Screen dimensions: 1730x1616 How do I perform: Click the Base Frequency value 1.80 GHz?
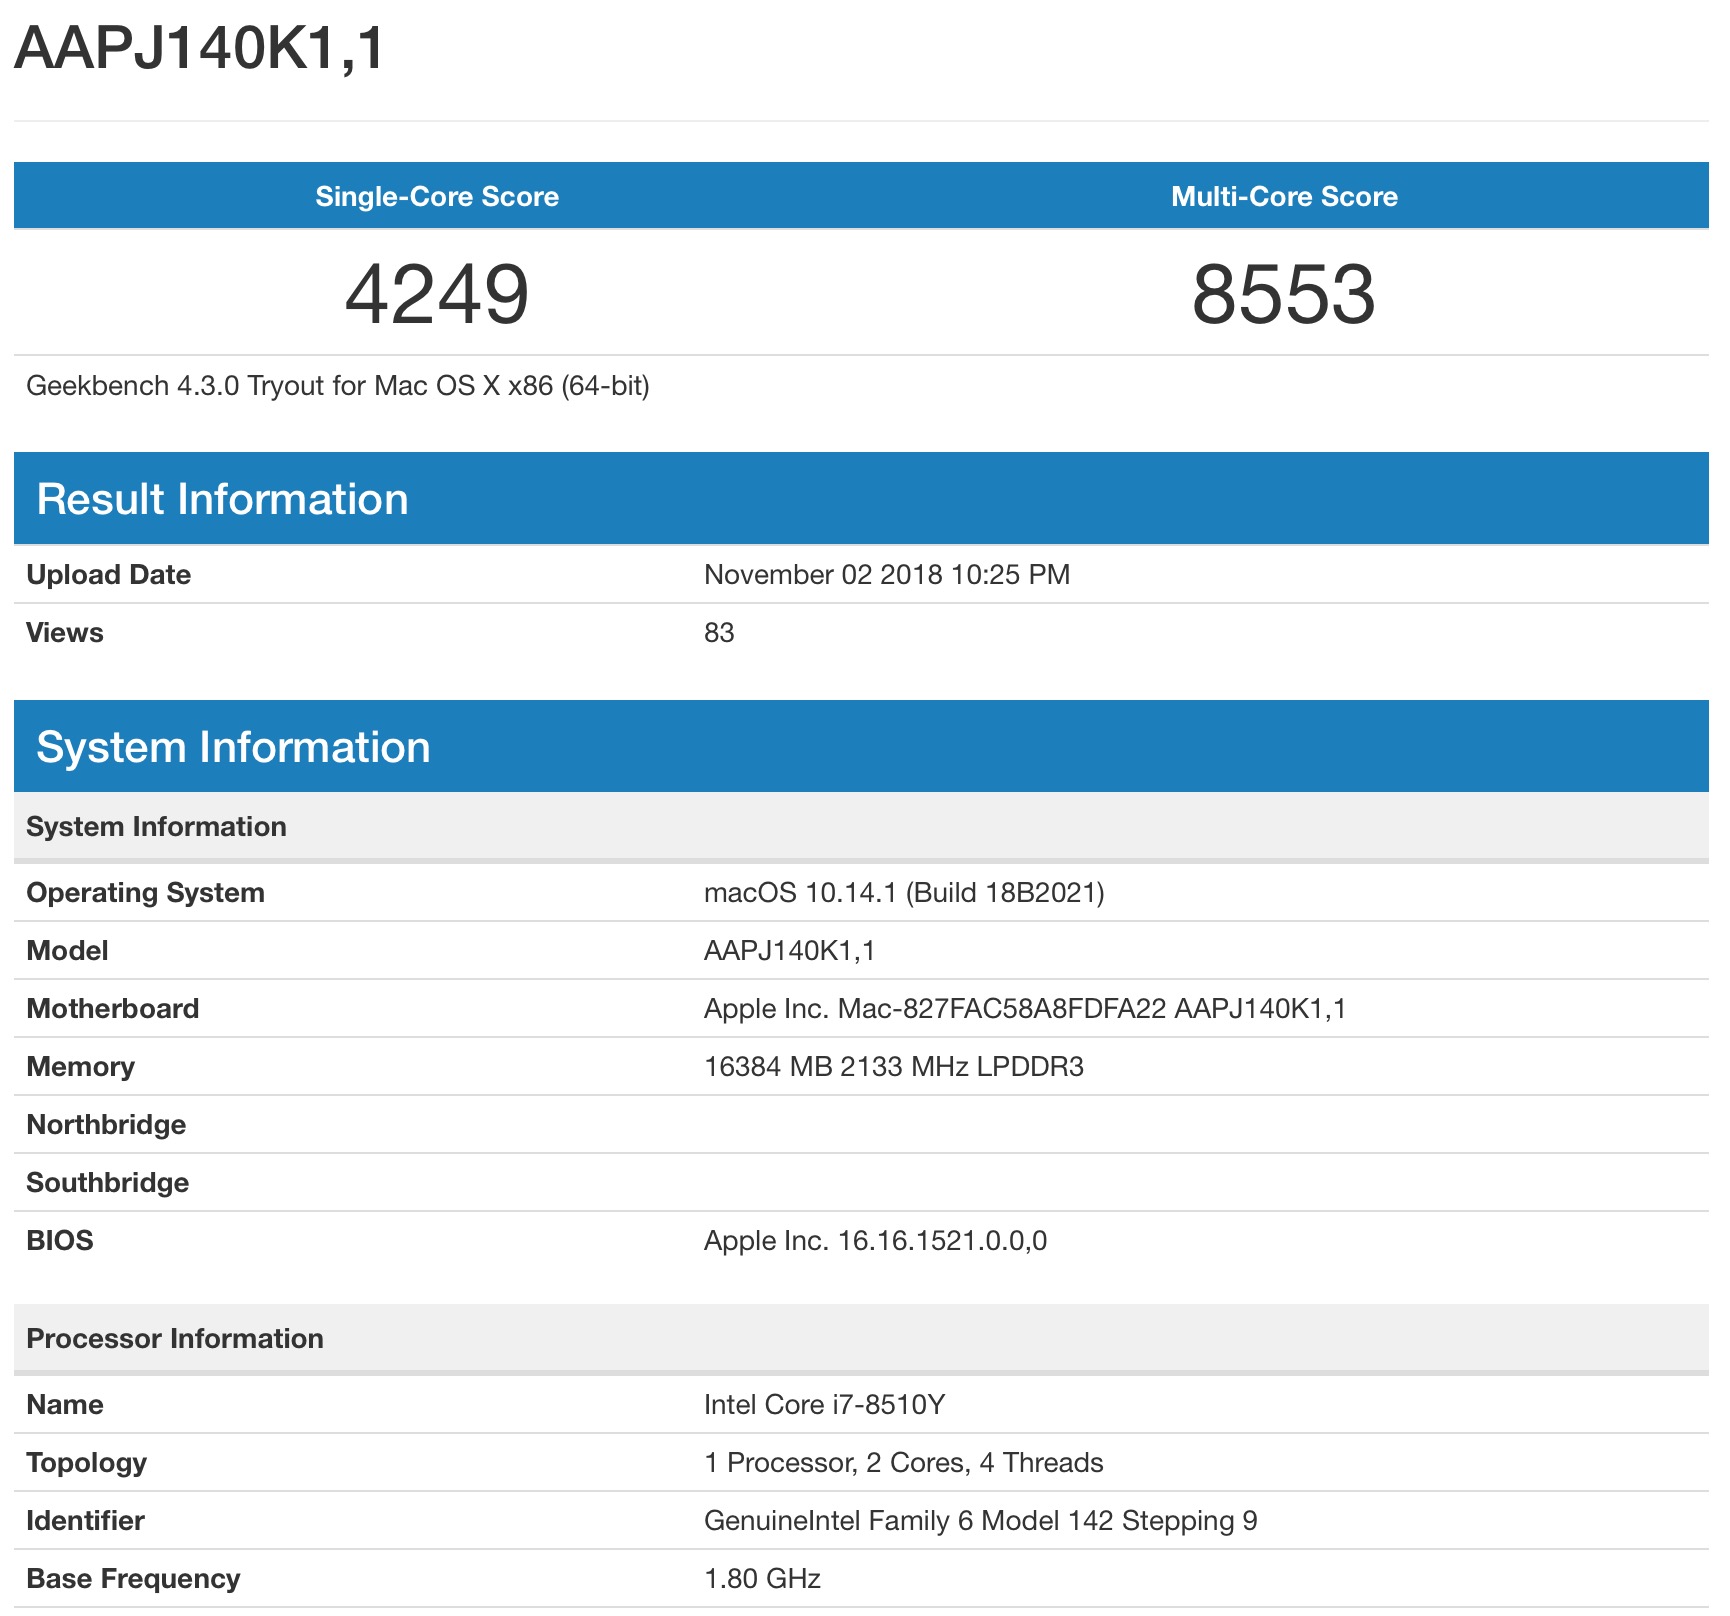pyautogui.click(x=762, y=1579)
